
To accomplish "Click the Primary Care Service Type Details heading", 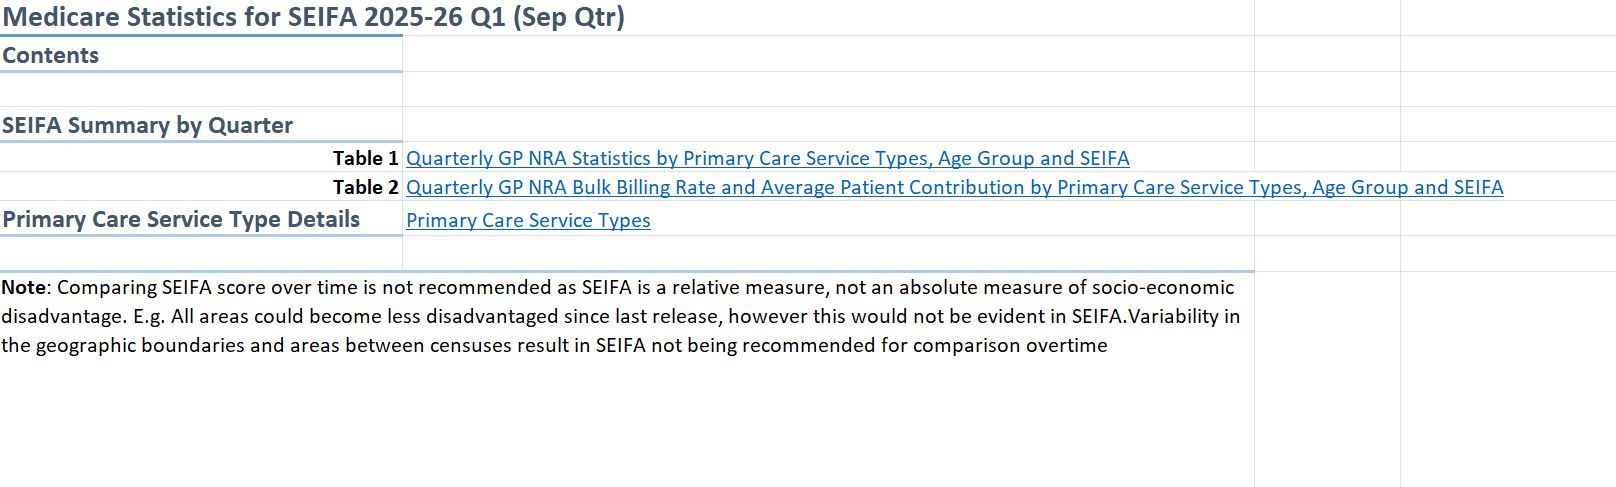I will (x=181, y=219).
